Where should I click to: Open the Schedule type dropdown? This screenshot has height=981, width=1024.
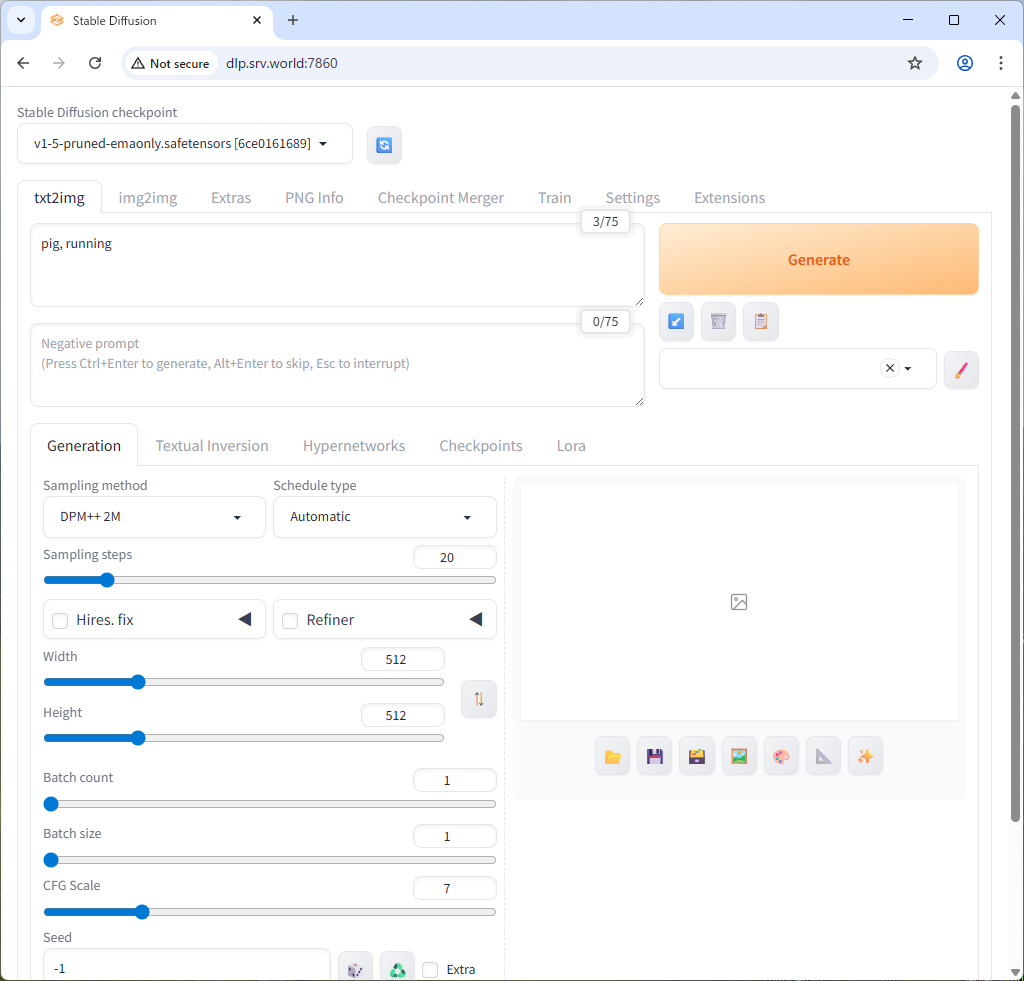(384, 517)
